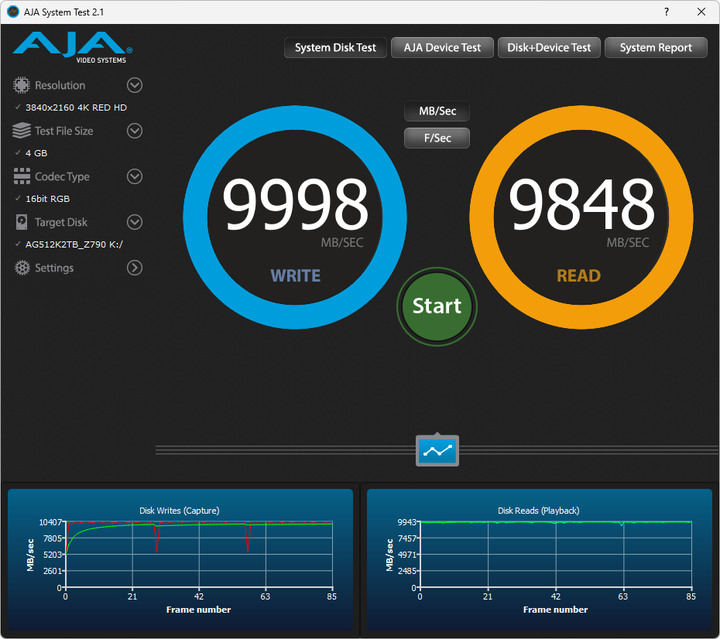The image size is (720, 639).
Task: Click the AJA System Test title bar icon
Action: coord(13,12)
